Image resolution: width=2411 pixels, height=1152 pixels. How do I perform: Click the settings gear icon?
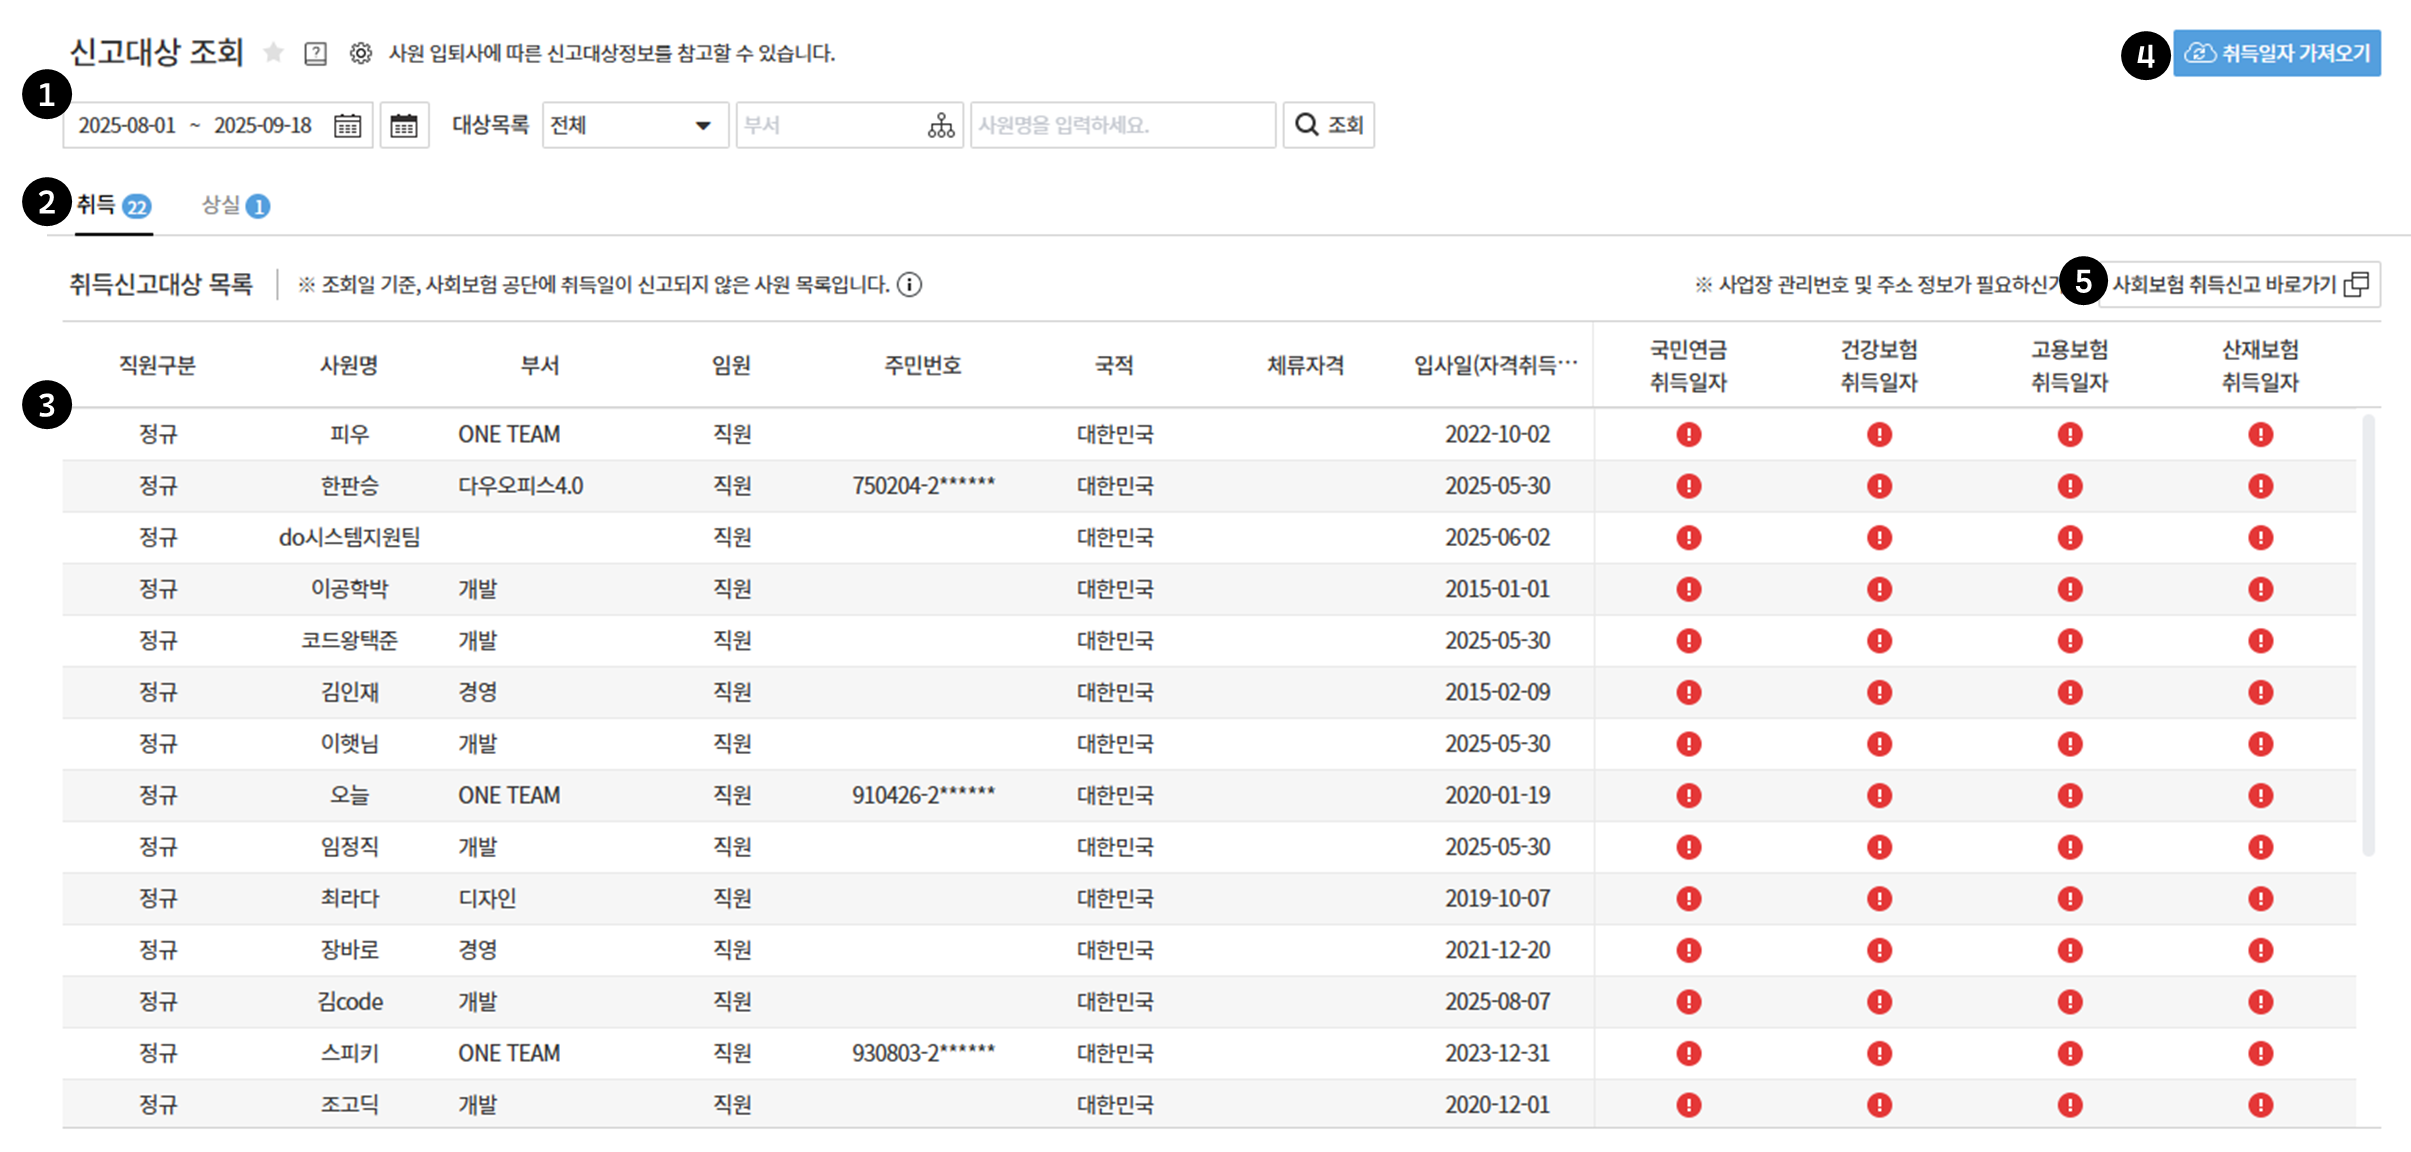[x=360, y=53]
